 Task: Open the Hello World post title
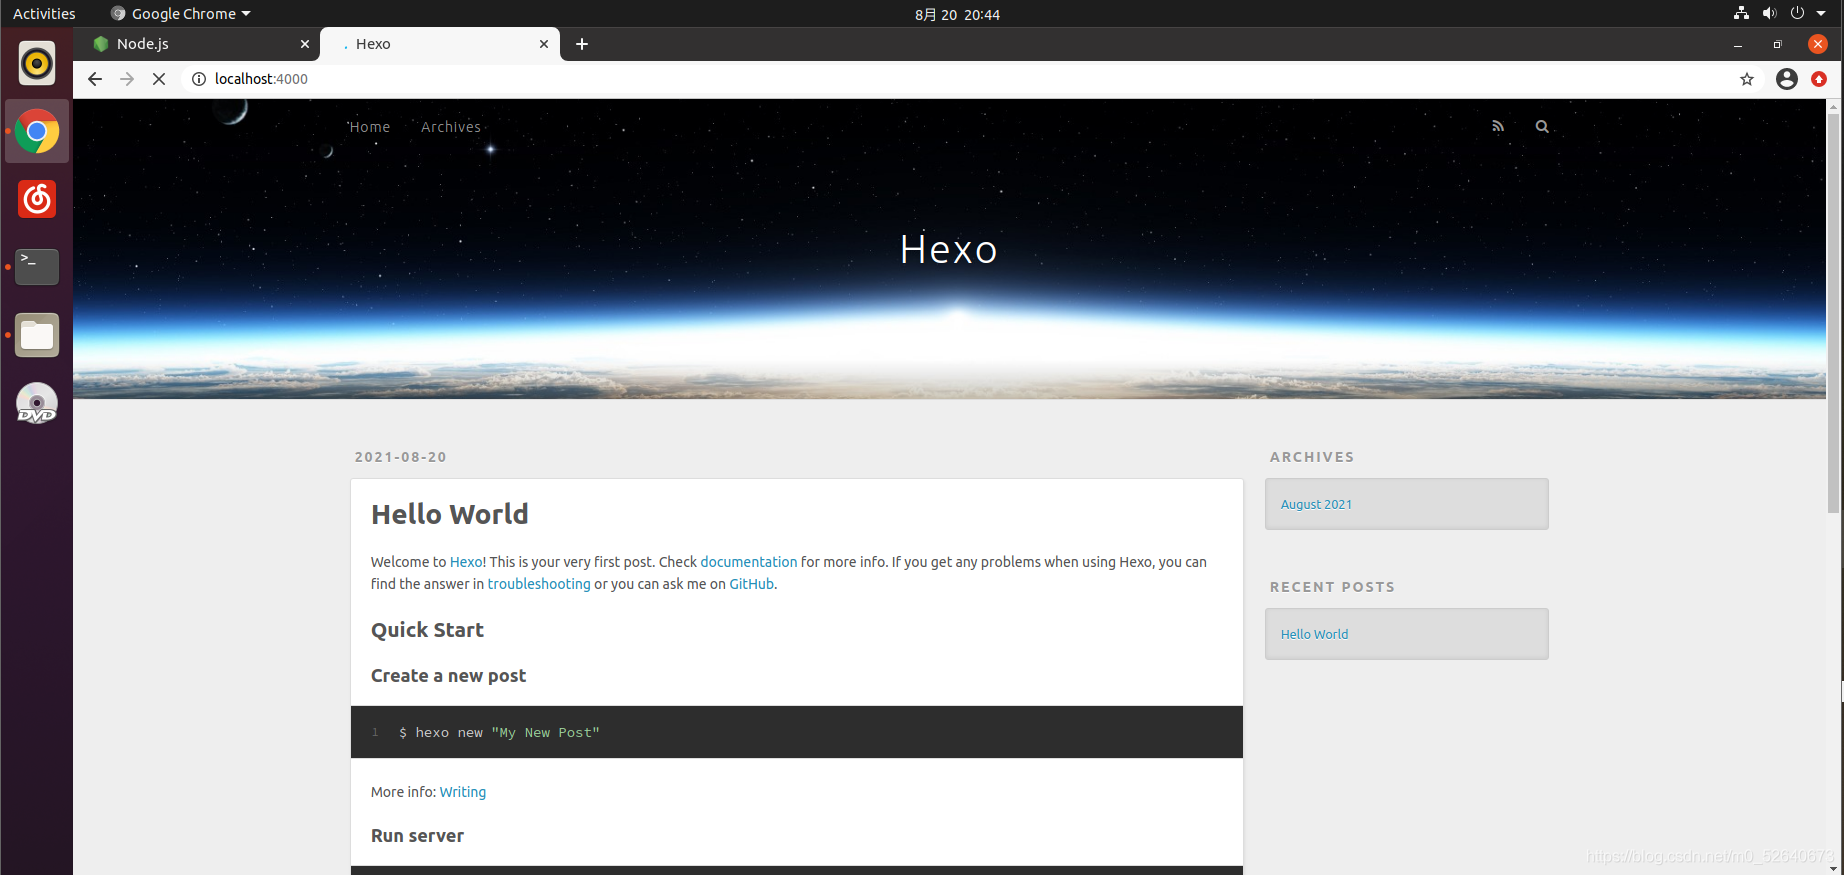pos(450,514)
